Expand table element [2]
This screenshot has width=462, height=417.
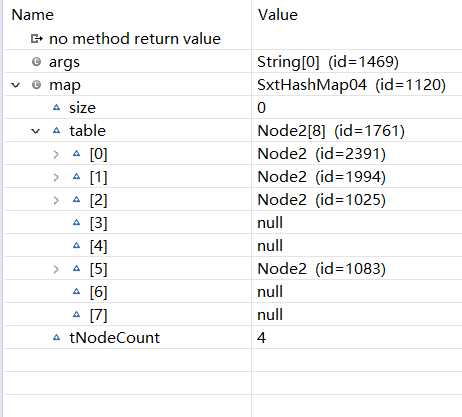point(56,200)
